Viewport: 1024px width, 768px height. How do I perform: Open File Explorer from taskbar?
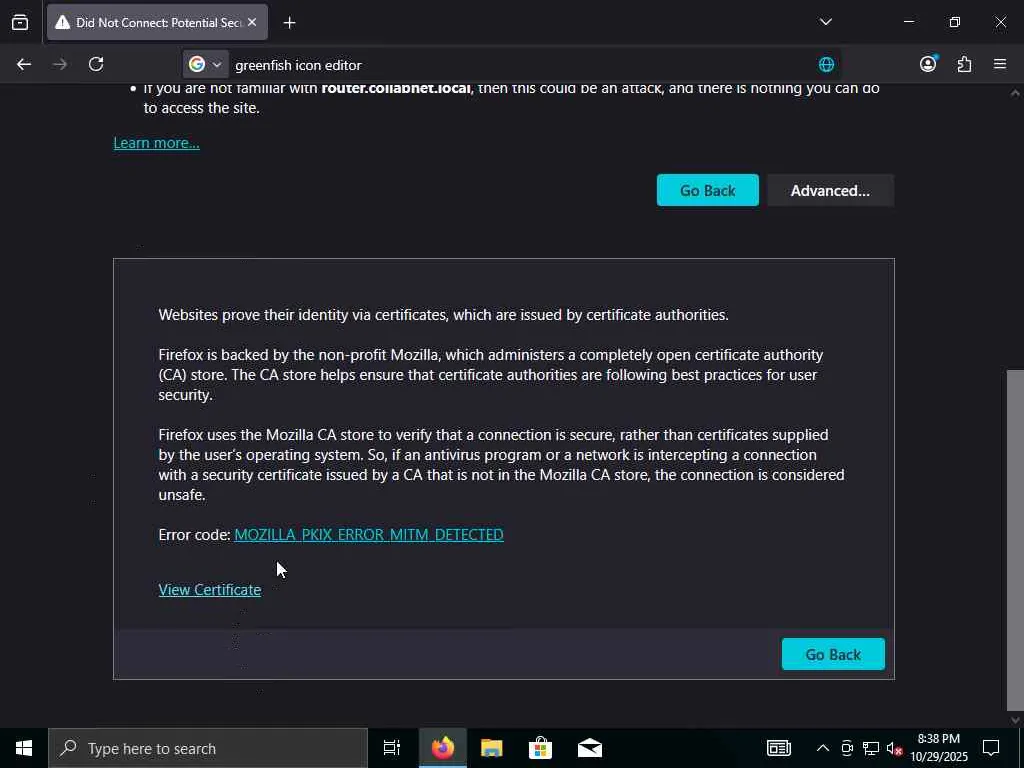[491, 748]
